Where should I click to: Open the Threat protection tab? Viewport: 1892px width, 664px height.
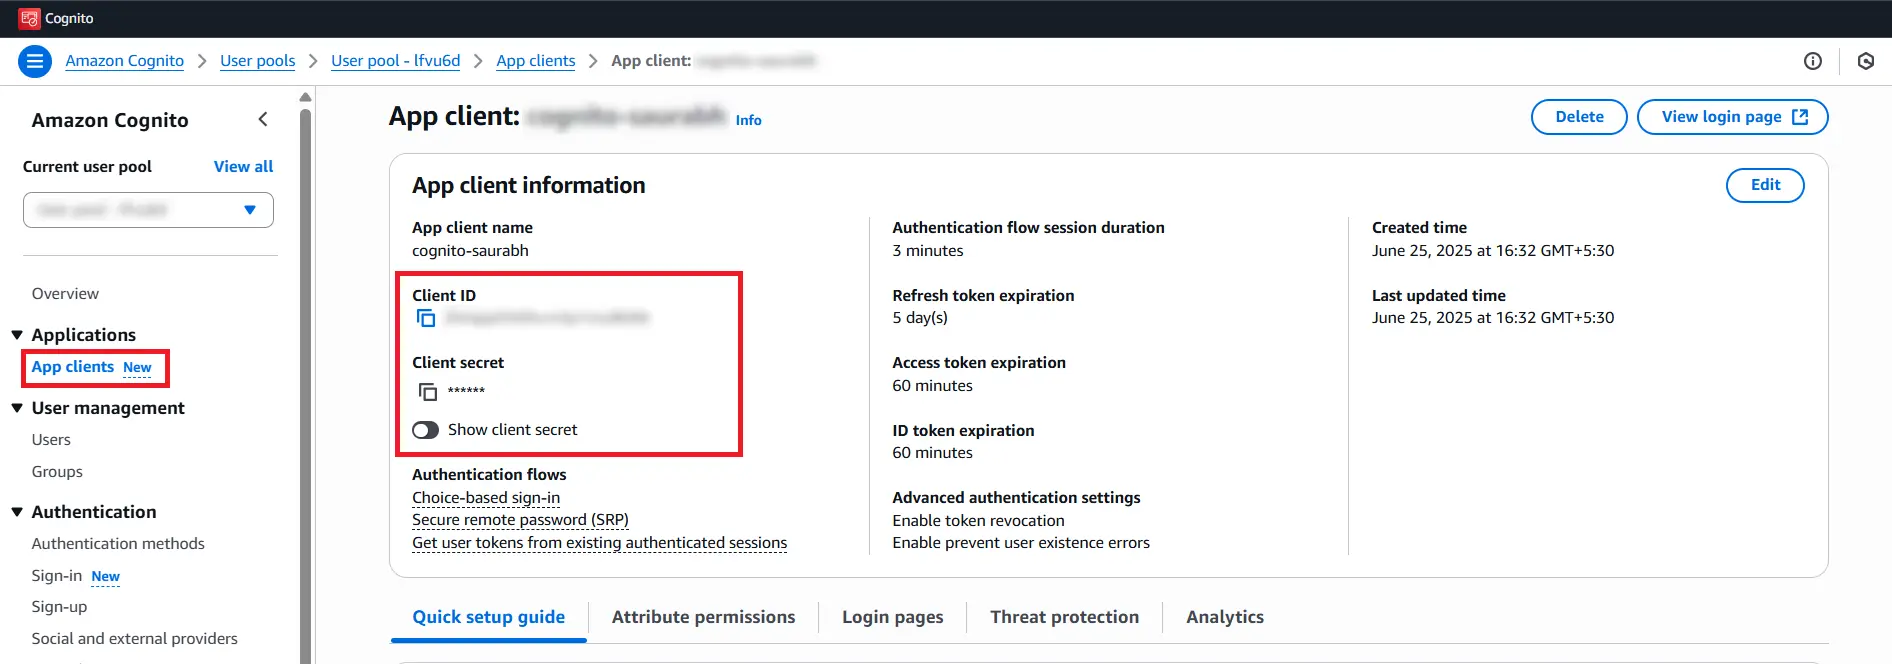(x=1064, y=617)
